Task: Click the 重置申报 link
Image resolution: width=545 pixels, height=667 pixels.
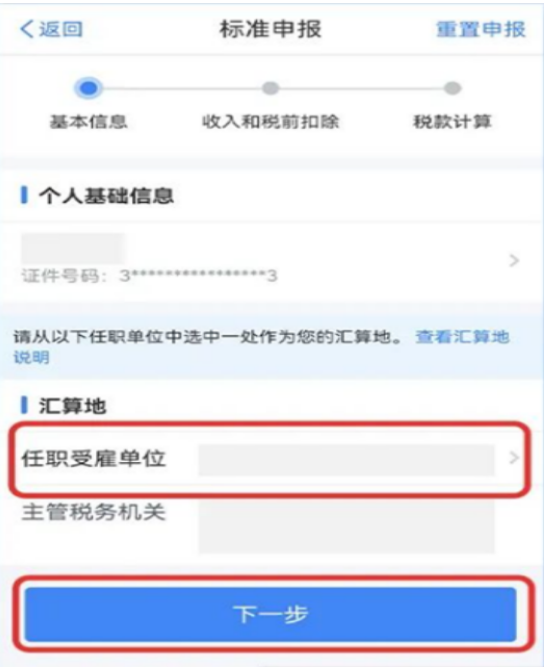Action: coord(481,29)
